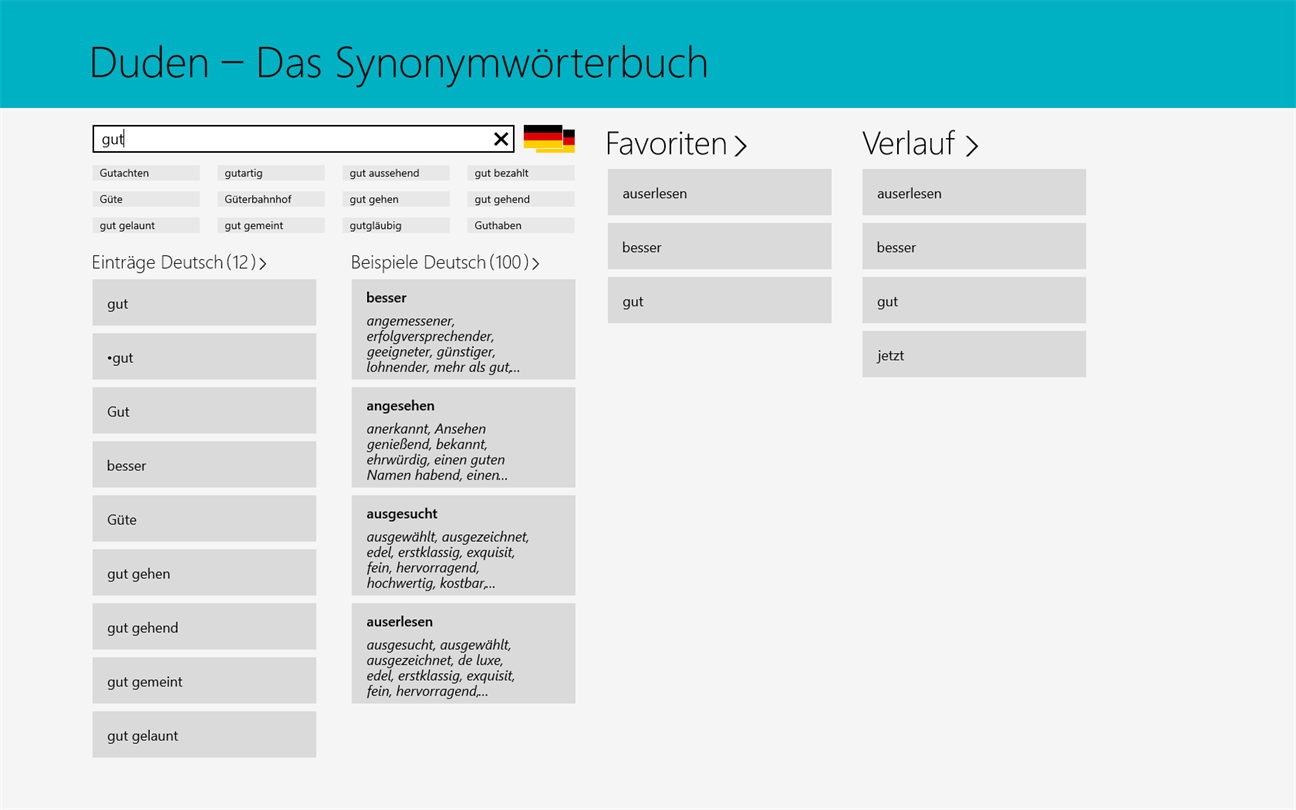Click the Beispiele Deutsch heading
1296x810 pixels.
pos(440,263)
